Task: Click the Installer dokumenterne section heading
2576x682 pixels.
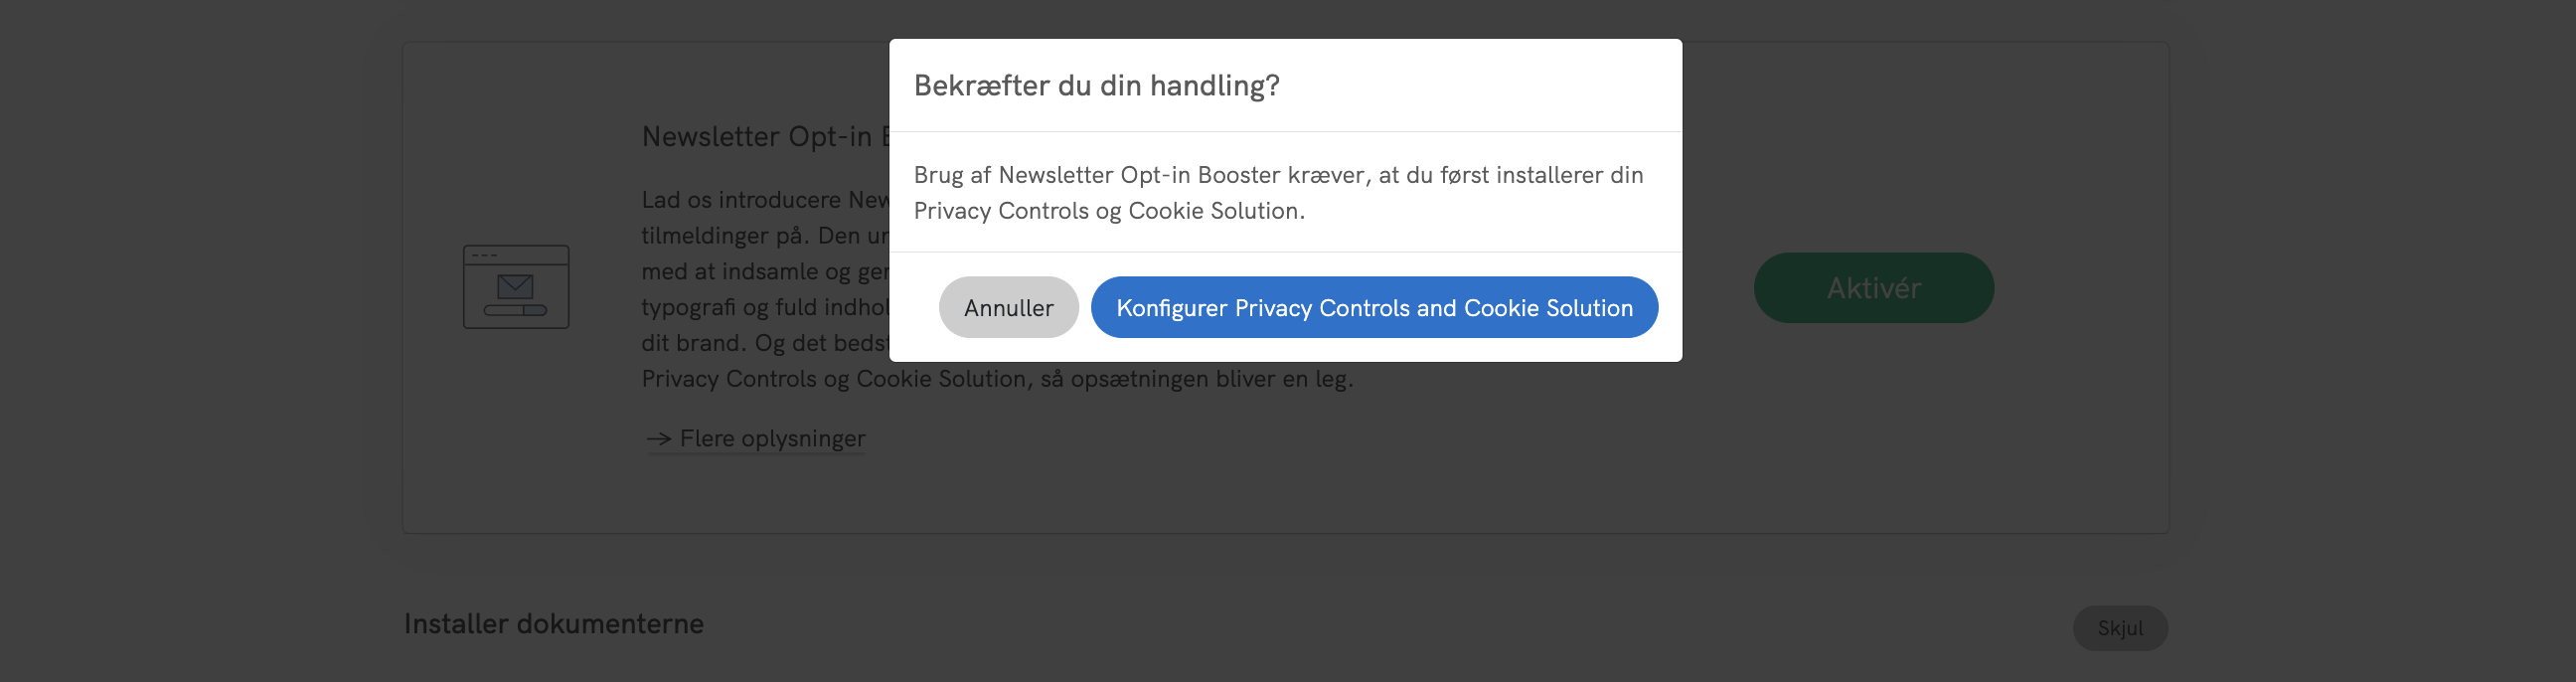Action: coord(553,624)
